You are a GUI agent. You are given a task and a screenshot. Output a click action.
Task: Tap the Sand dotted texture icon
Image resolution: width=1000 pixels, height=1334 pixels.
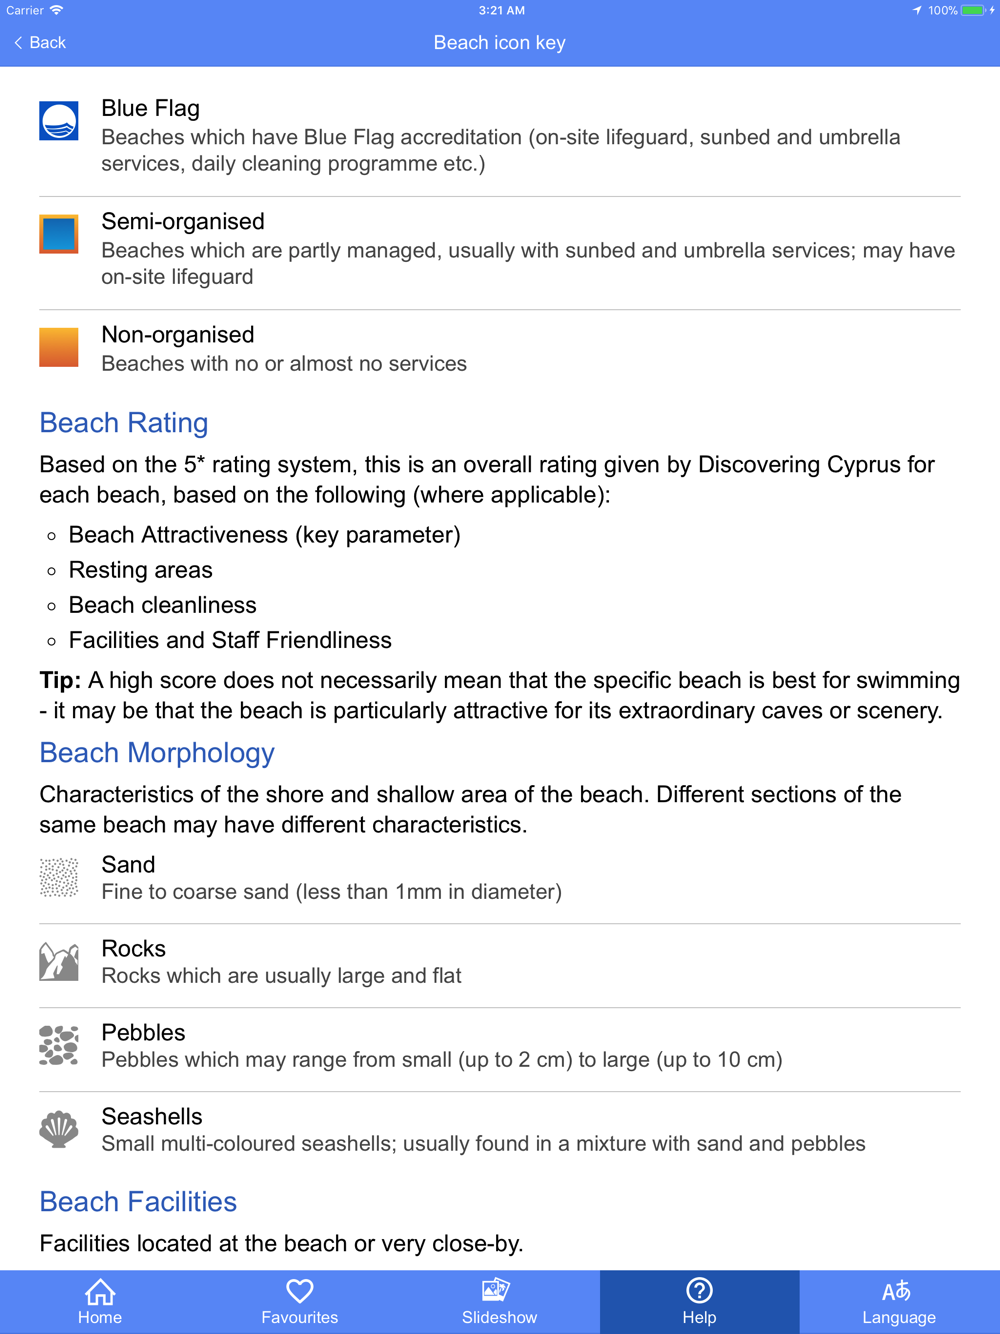[x=59, y=877]
